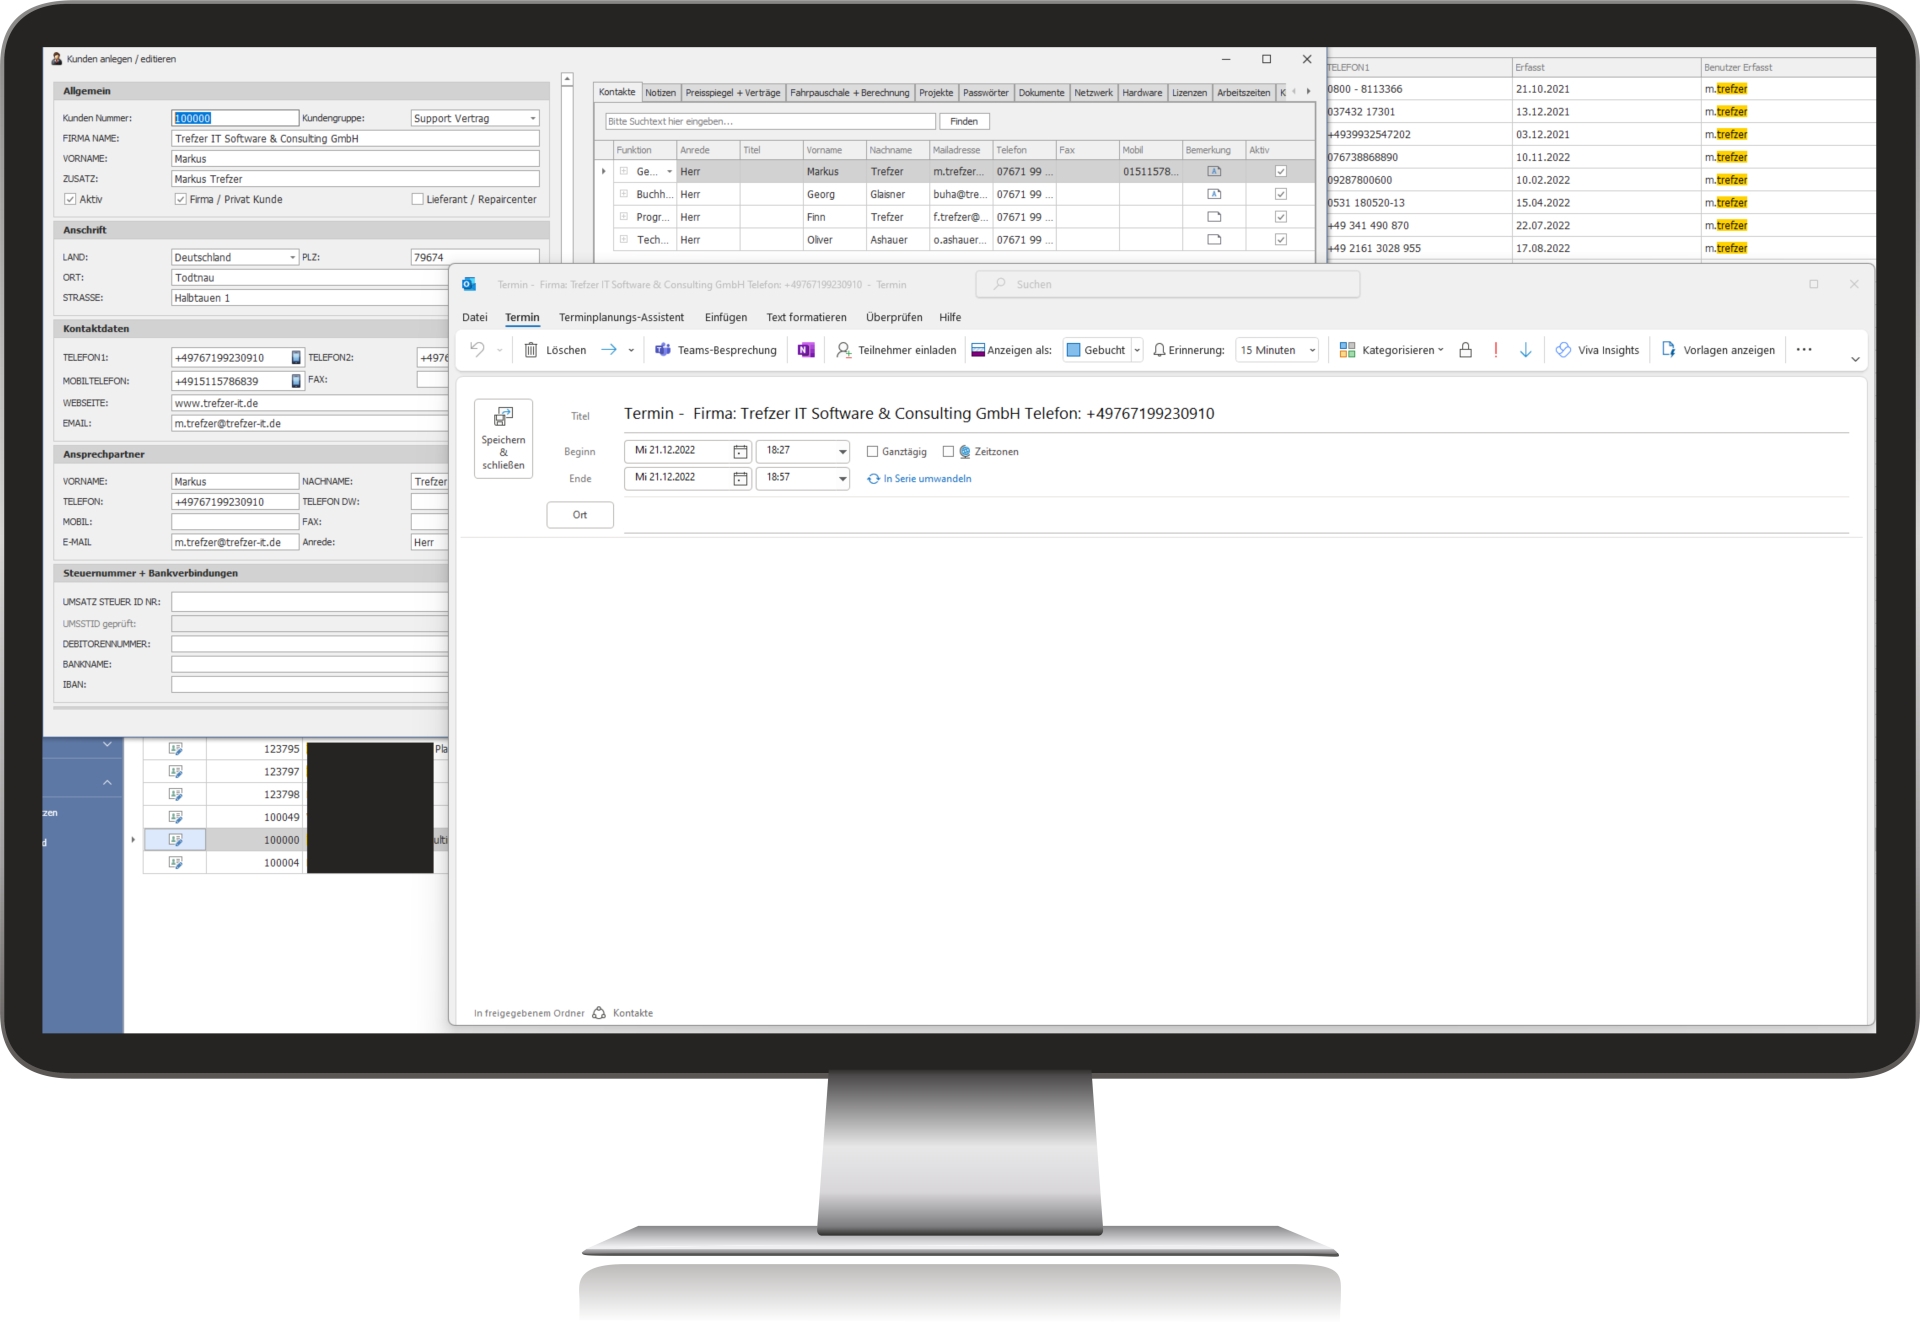Screen dimensions: 1920x1322
Task: Click phone dial icon next to TELEFON1
Action: pos(296,357)
